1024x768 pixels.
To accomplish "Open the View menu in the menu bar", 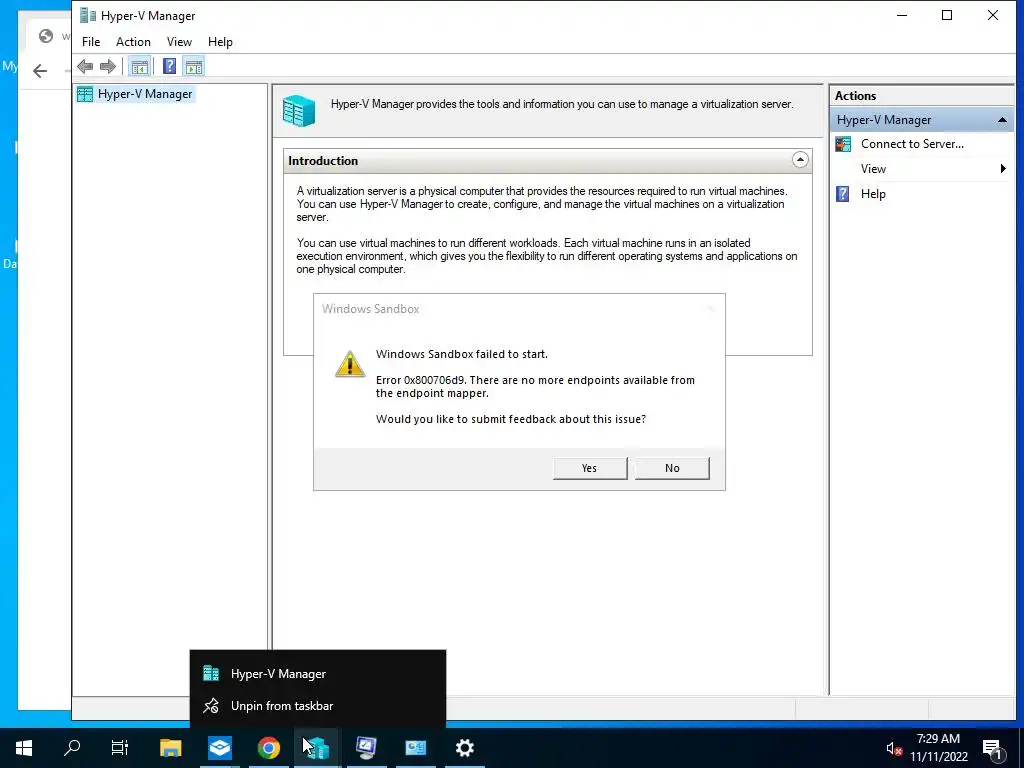I will point(179,42).
